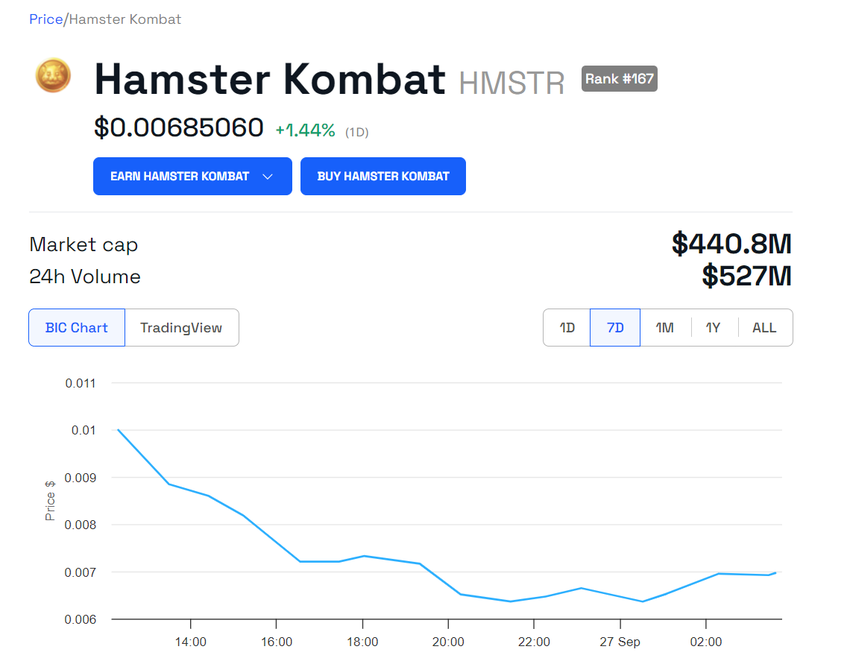Screen dimensions: 850x664
Task: Switch to the TradingView chart tab
Action: [182, 327]
